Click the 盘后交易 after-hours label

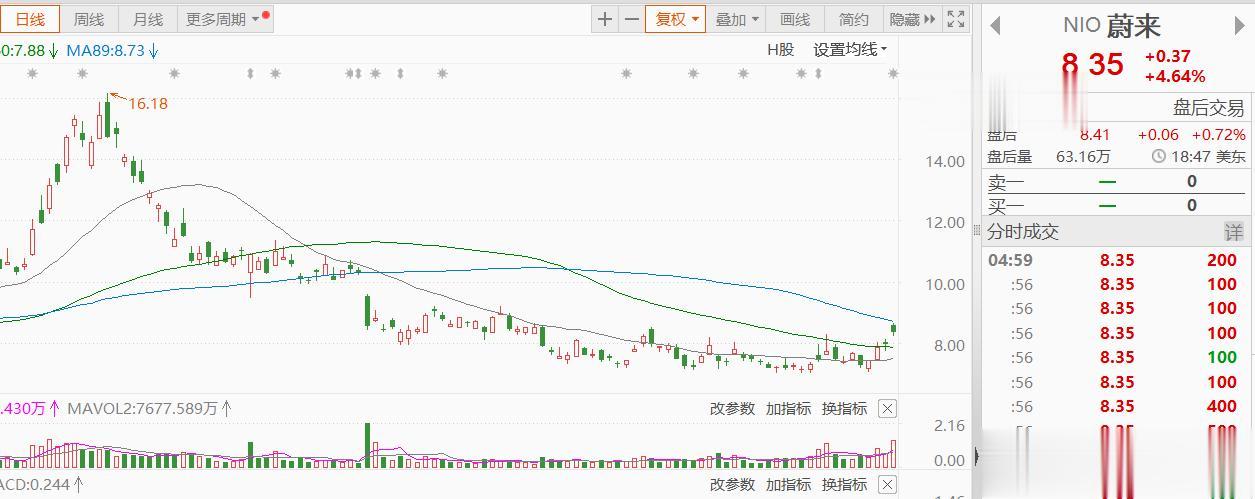click(1208, 108)
